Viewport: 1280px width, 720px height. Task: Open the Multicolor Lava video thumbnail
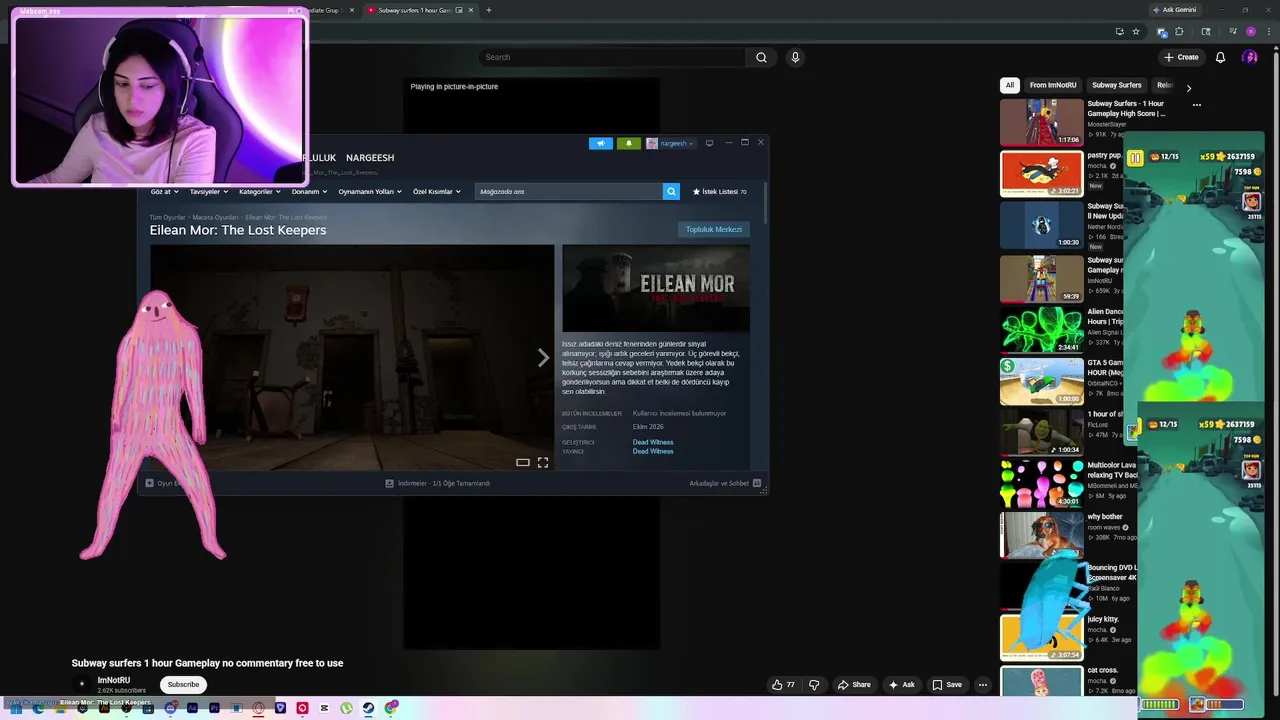click(x=1041, y=483)
